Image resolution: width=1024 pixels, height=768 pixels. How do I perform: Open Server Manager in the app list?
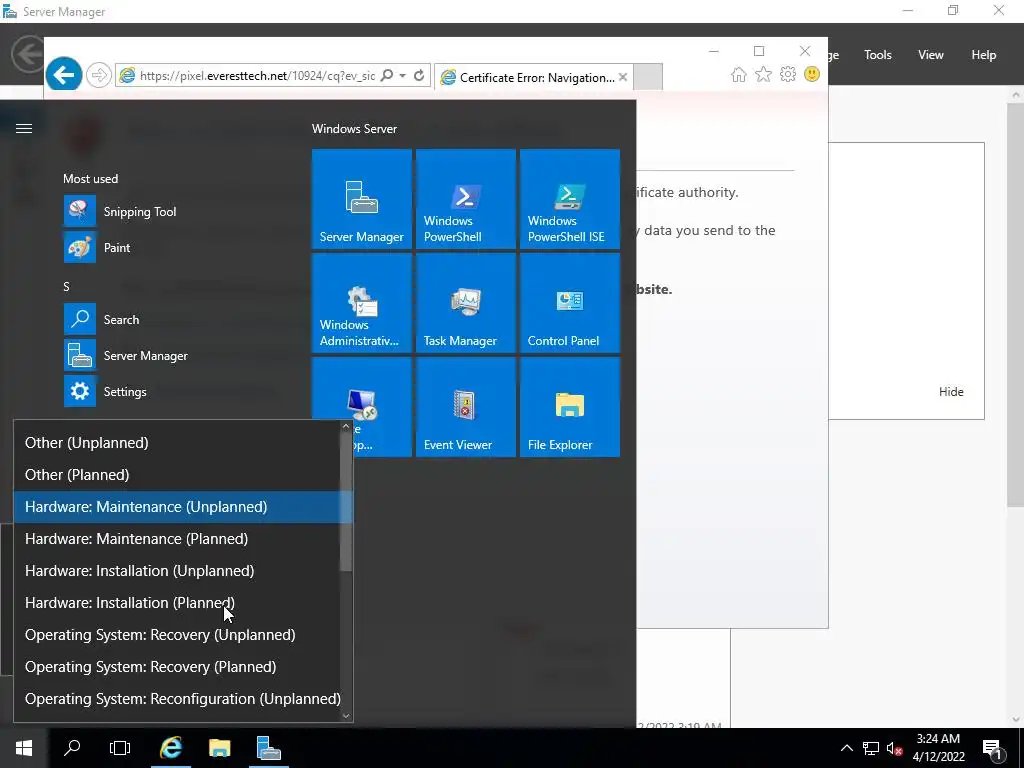(176, 355)
